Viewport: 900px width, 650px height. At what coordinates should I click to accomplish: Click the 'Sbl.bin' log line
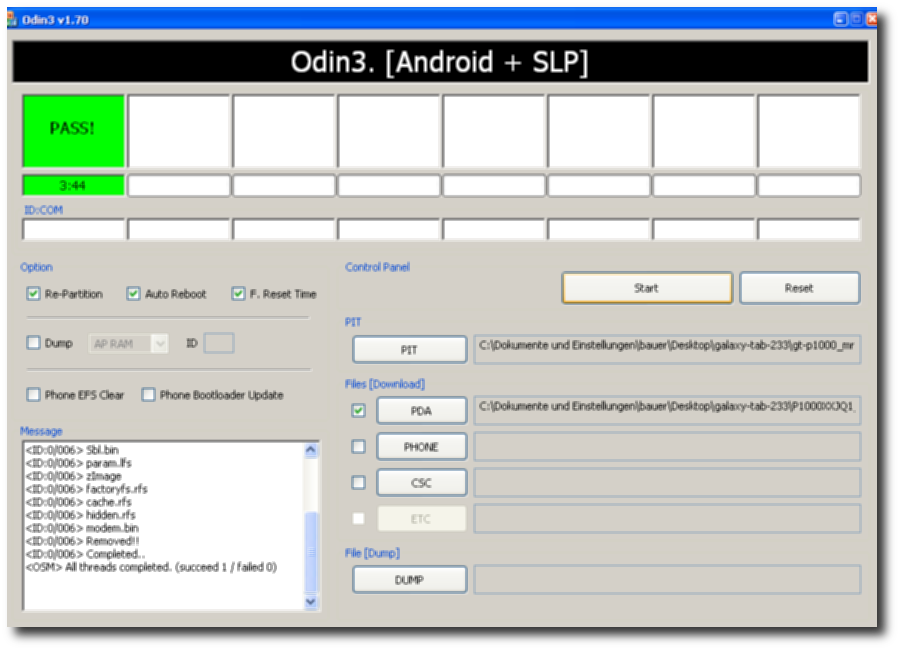click(72, 450)
